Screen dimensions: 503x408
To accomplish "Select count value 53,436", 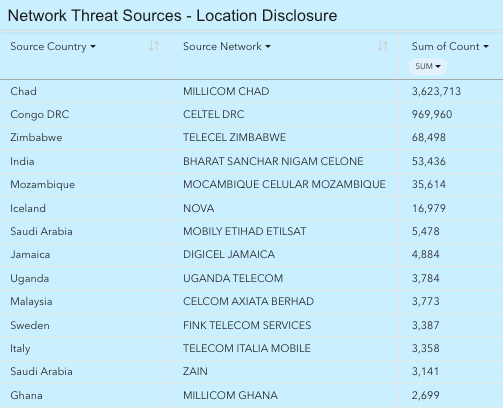I will (428, 161).
